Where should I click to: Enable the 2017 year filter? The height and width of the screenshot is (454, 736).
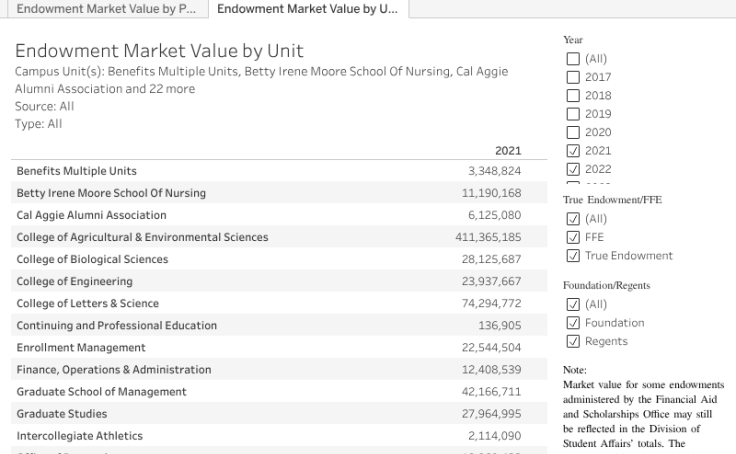coord(572,77)
